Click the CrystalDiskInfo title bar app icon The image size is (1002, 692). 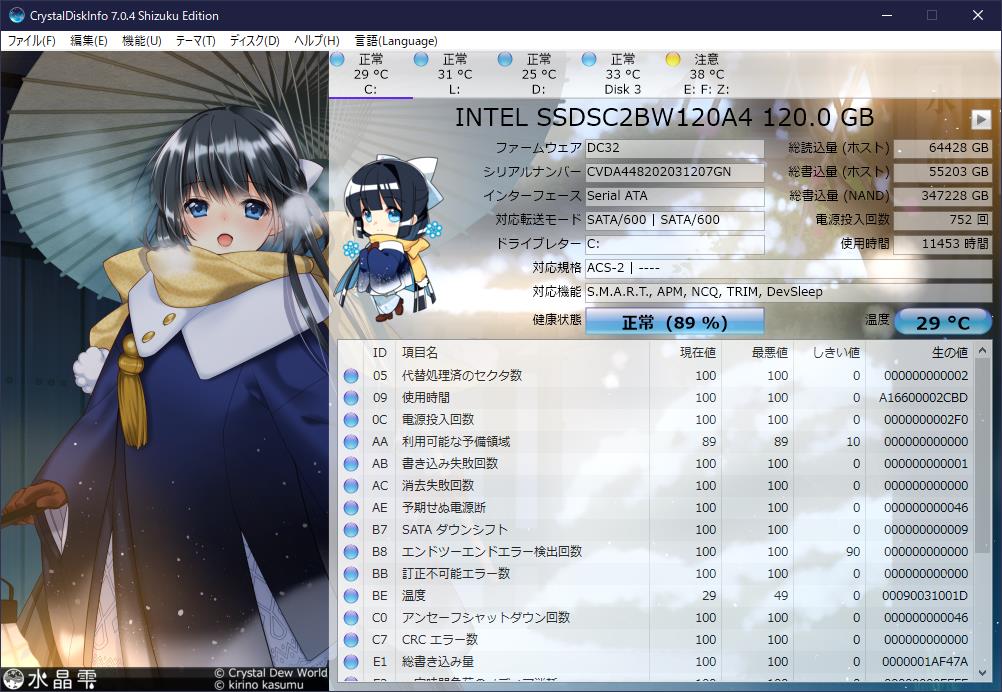click(15, 15)
